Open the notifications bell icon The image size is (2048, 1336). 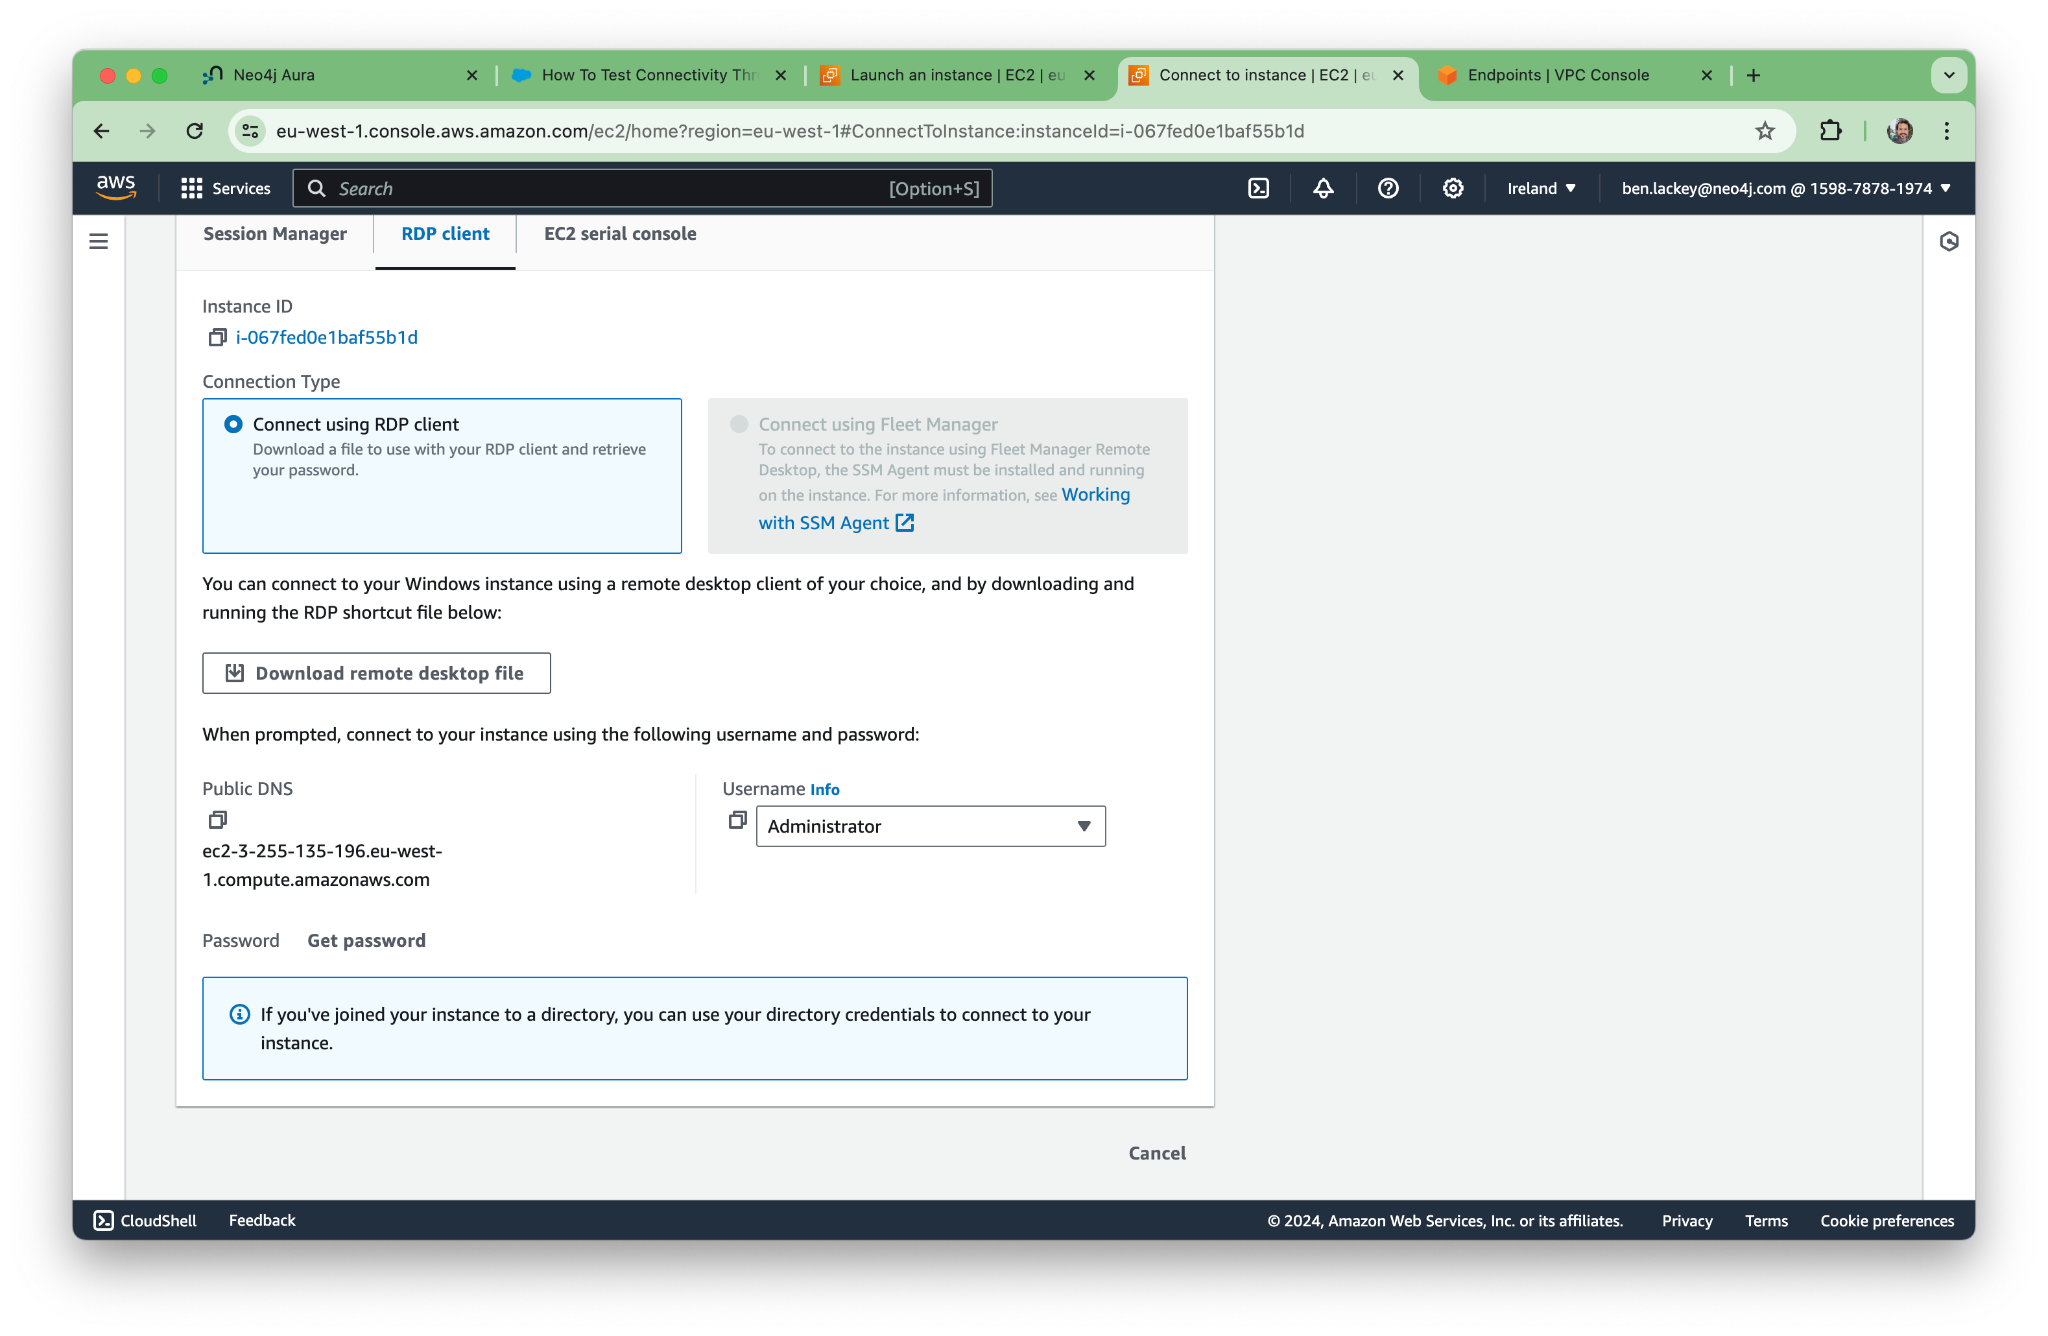(x=1323, y=188)
